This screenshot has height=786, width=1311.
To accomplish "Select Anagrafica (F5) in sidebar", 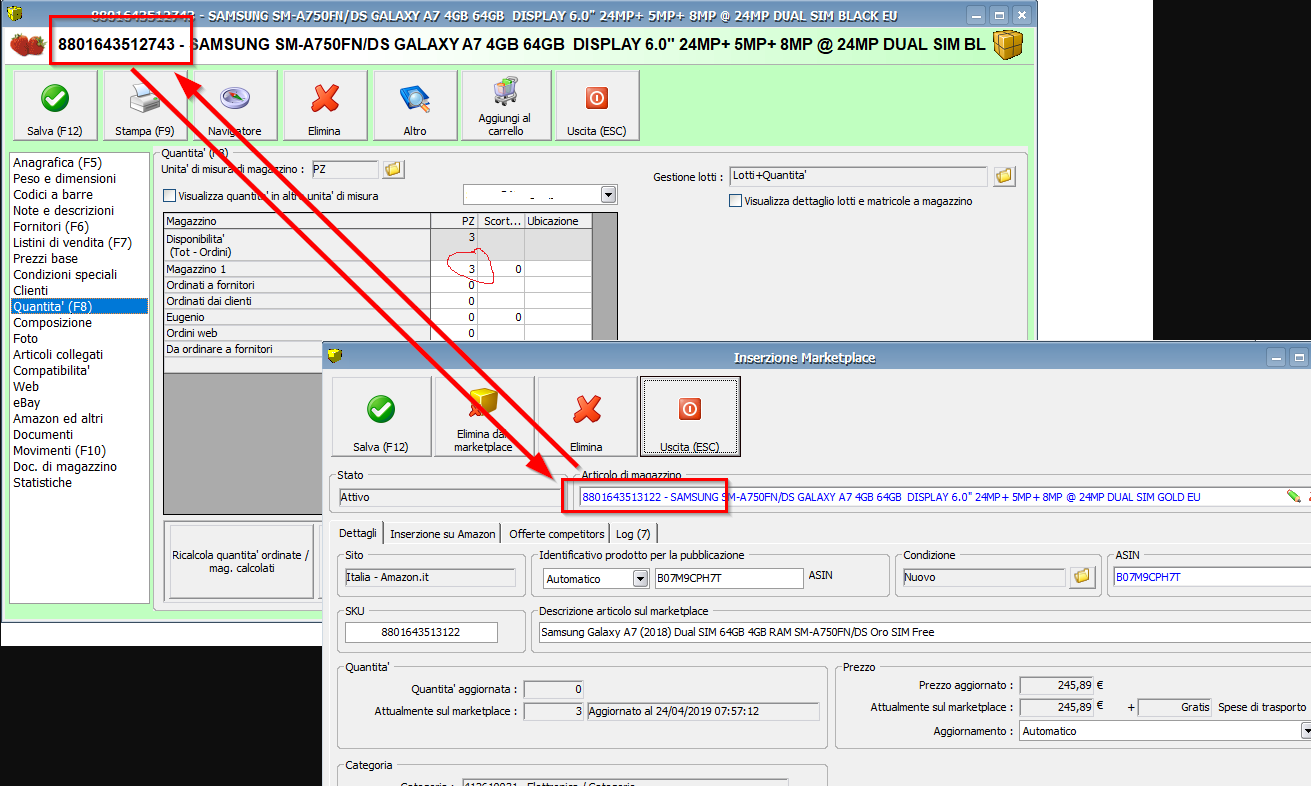I will (57, 162).
